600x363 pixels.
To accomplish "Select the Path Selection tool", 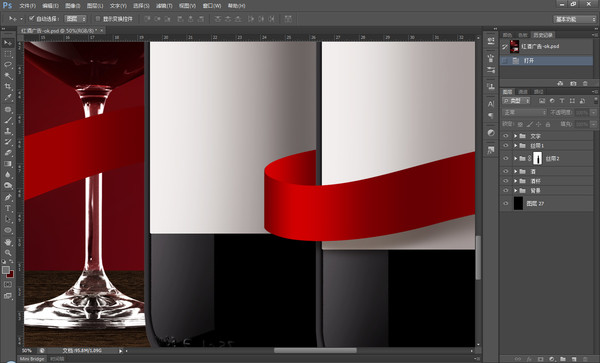I will coord(8,220).
